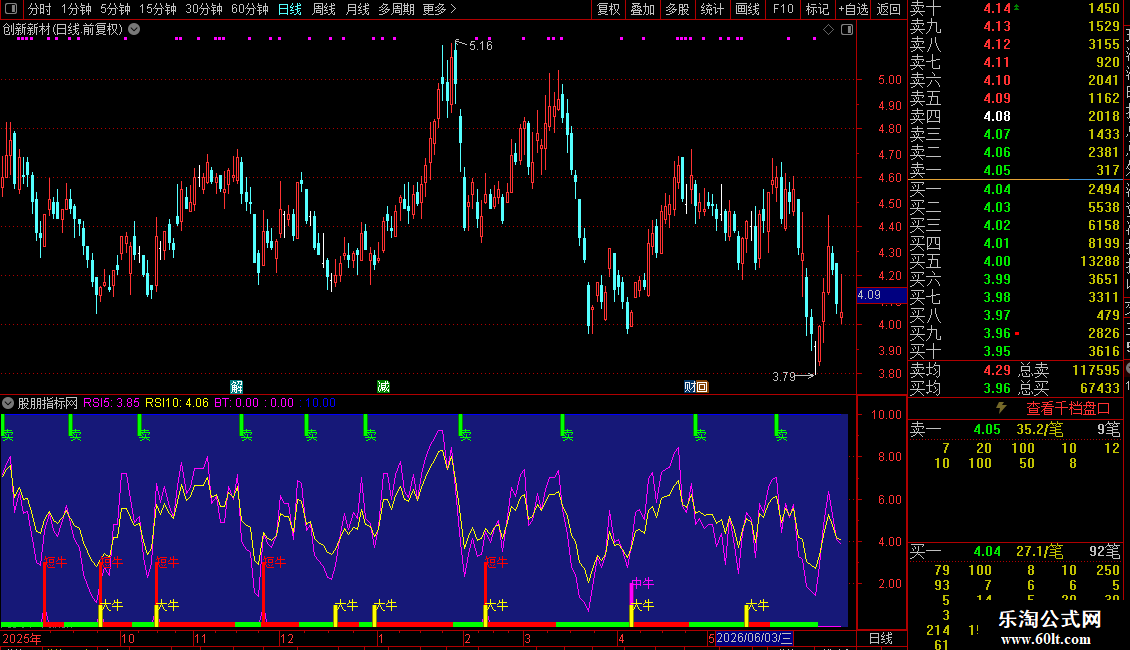
Task: Open the 多股 multi-stock view
Action: click(x=677, y=9)
